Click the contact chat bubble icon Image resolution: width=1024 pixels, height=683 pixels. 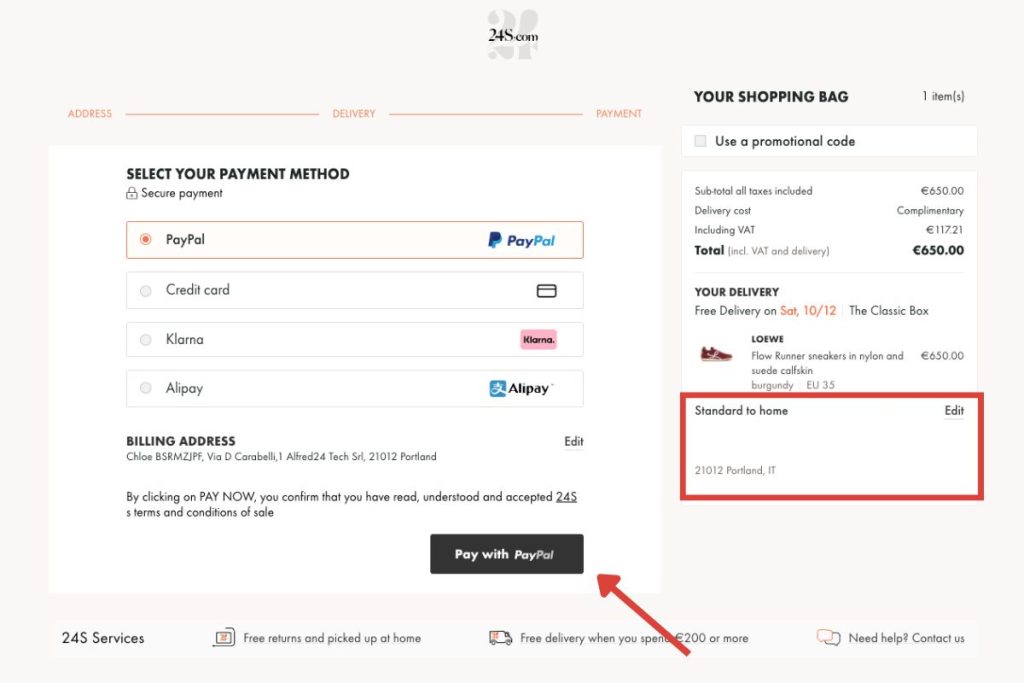coord(828,638)
